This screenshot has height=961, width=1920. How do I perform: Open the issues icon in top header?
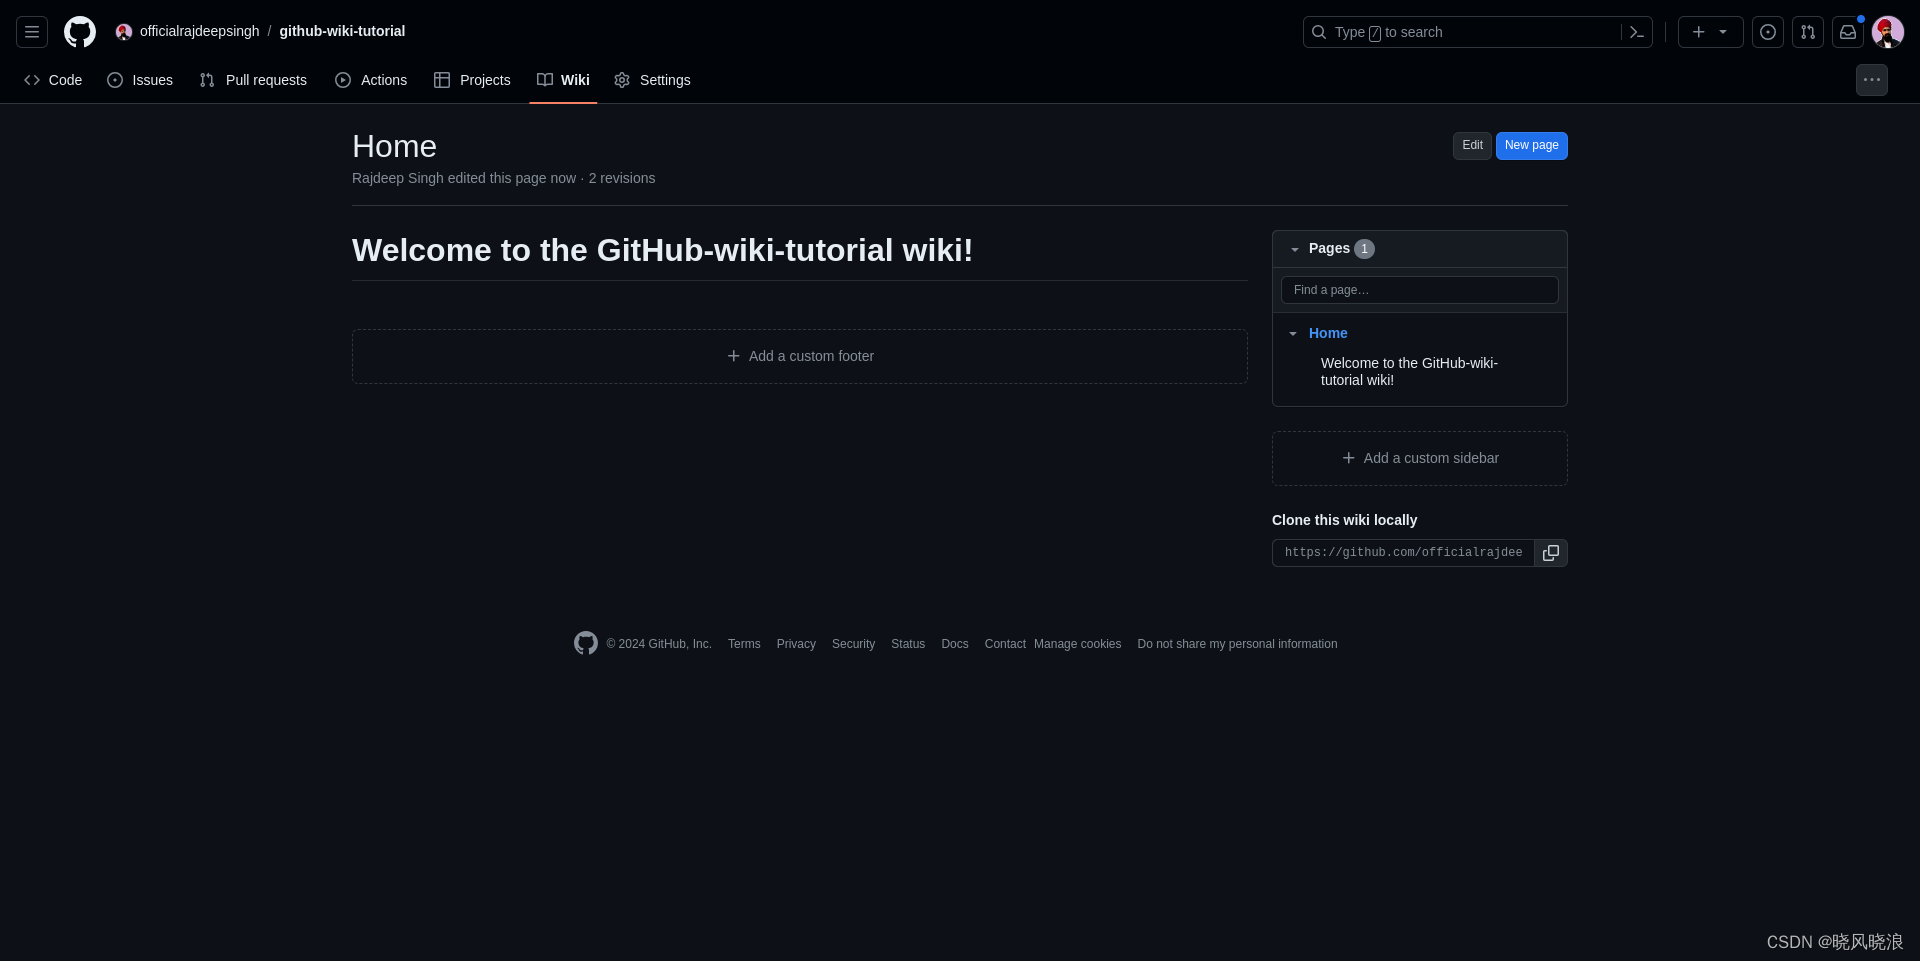[1768, 32]
